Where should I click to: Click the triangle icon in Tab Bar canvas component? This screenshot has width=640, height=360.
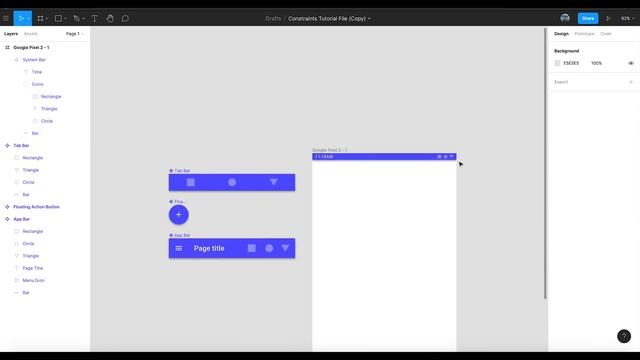(x=273, y=182)
